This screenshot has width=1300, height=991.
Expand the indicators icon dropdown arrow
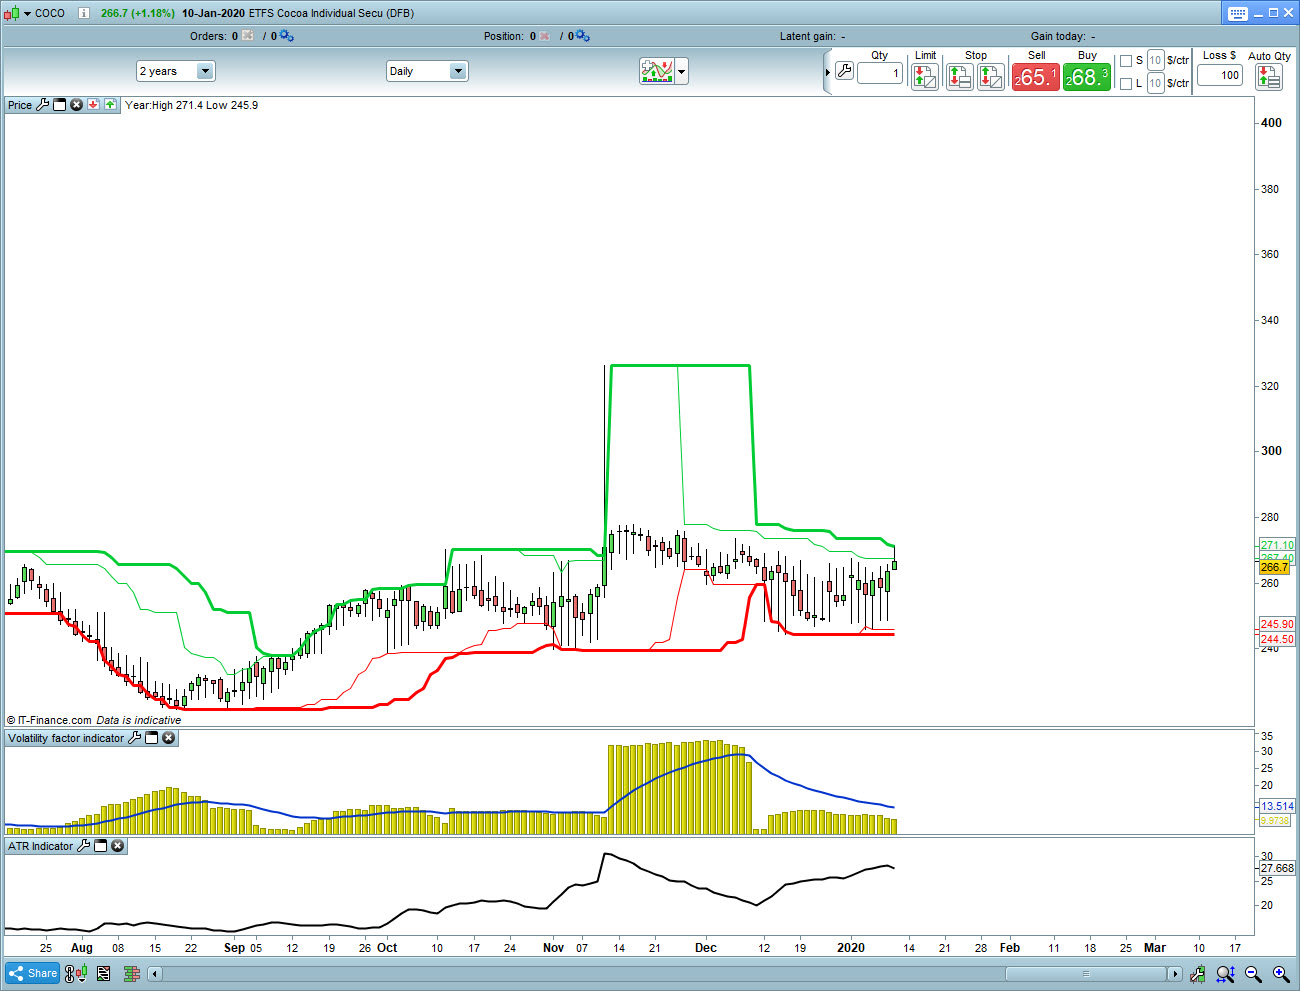(682, 71)
